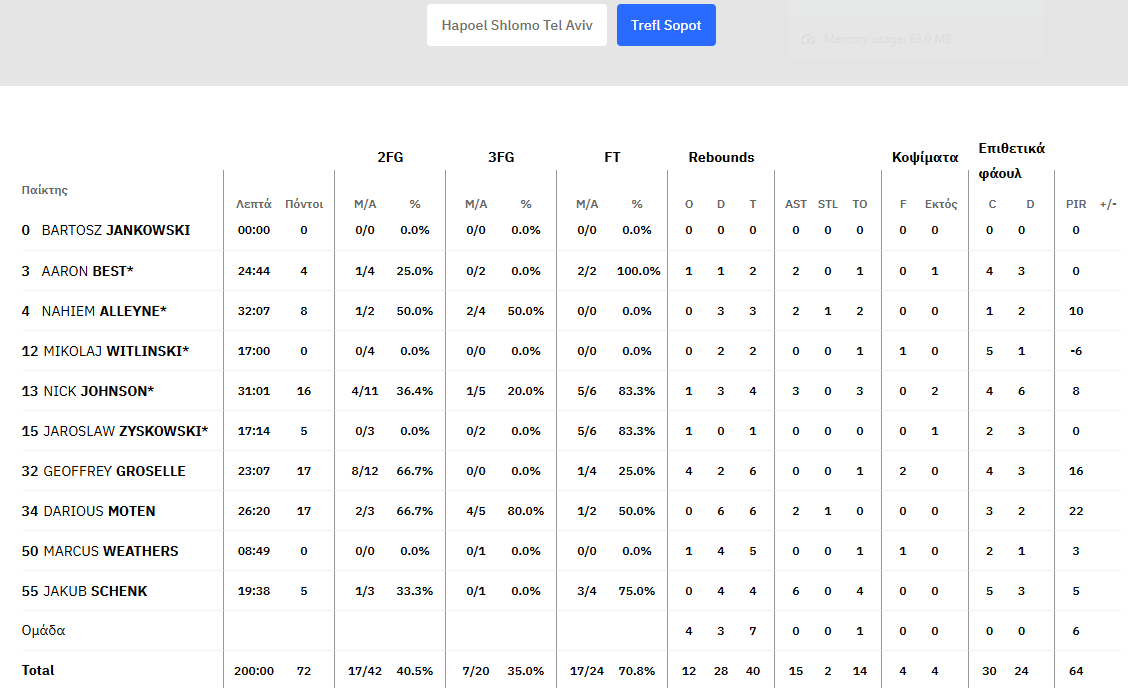Click the Ομάδα row label

(43, 630)
